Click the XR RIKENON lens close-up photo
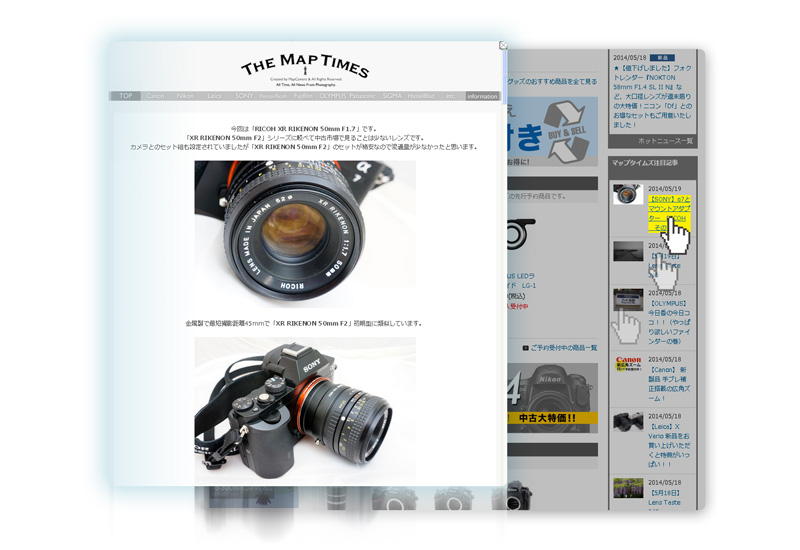 pos(305,234)
